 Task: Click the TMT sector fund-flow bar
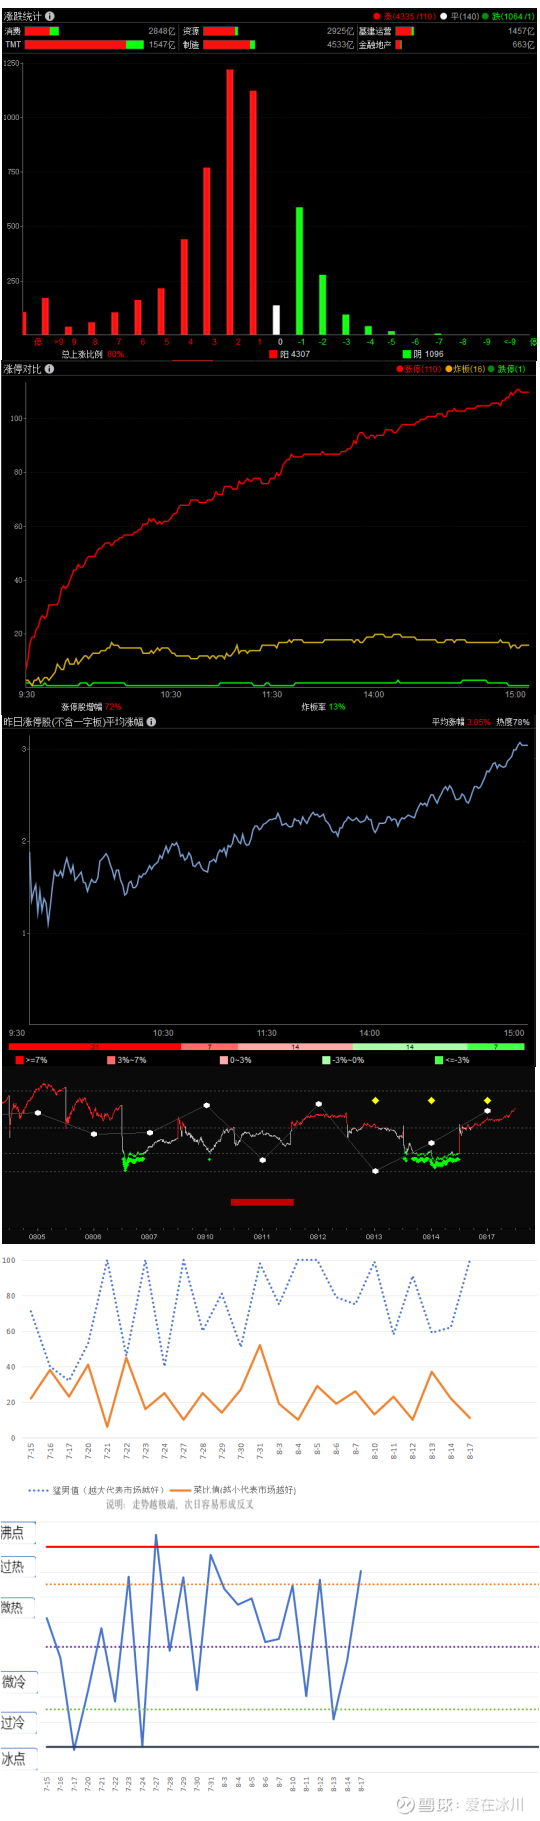(x=84, y=45)
